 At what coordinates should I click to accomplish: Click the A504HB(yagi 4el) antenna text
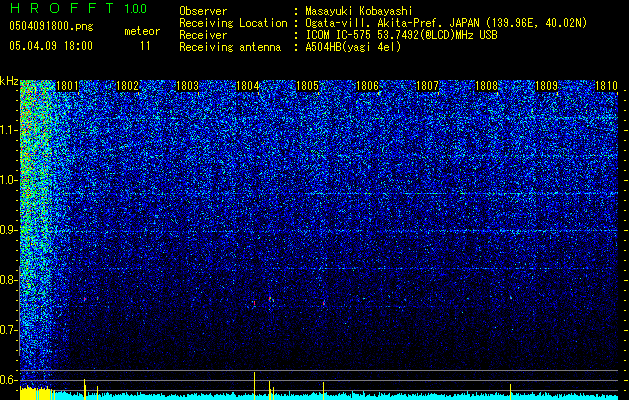pos(353,47)
